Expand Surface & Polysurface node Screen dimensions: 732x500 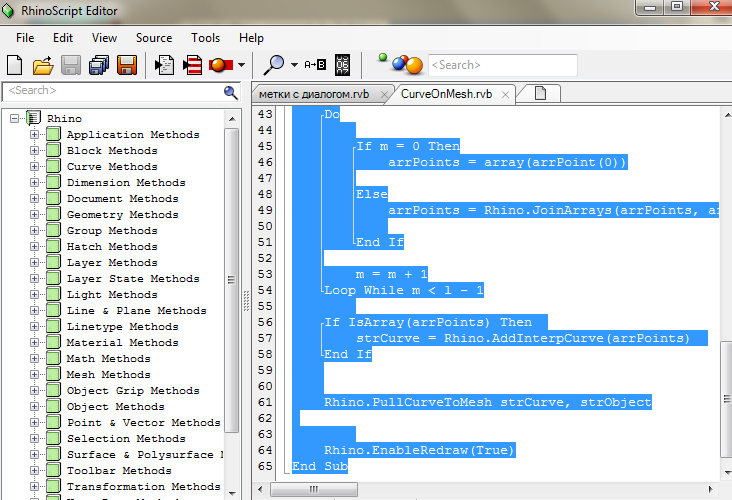(x=34, y=454)
